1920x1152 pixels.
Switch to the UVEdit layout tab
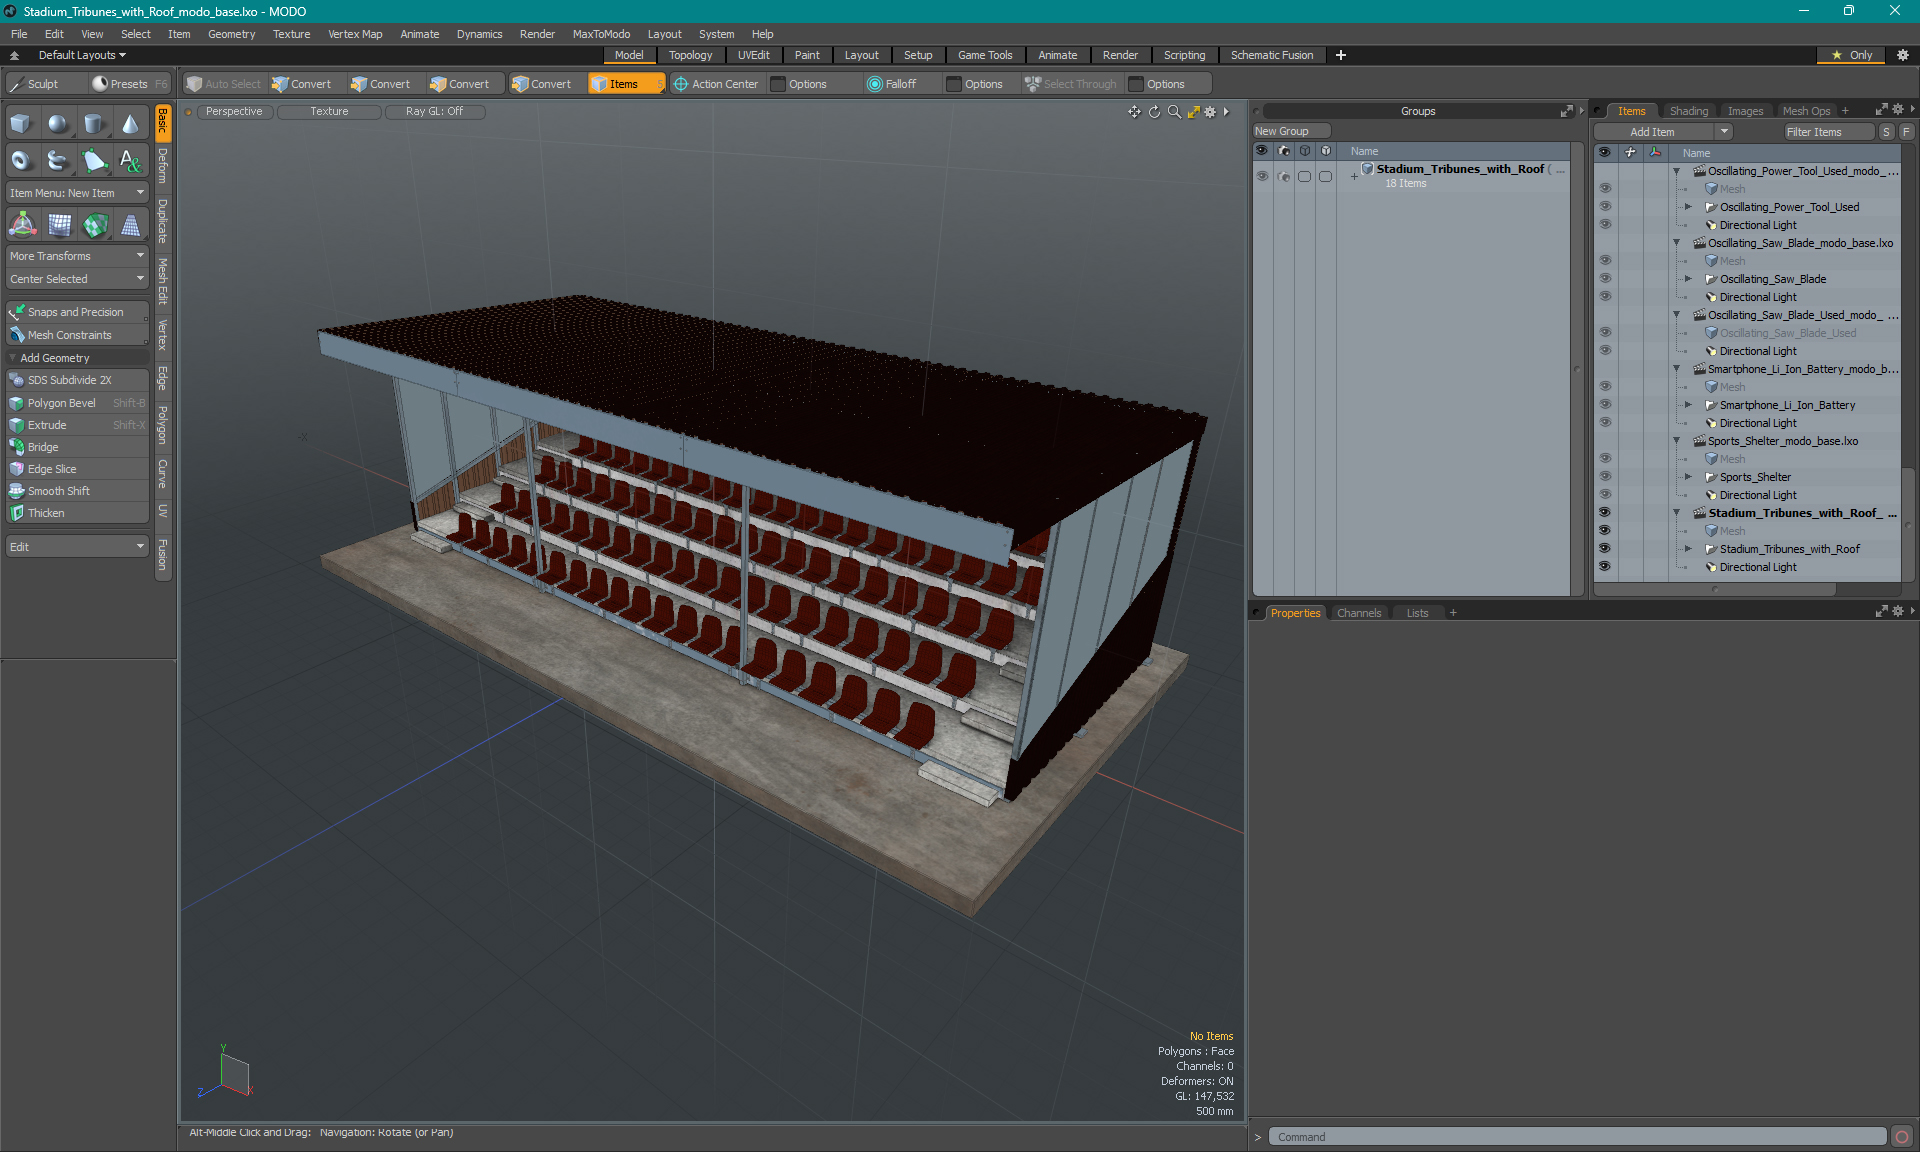pyautogui.click(x=753, y=55)
